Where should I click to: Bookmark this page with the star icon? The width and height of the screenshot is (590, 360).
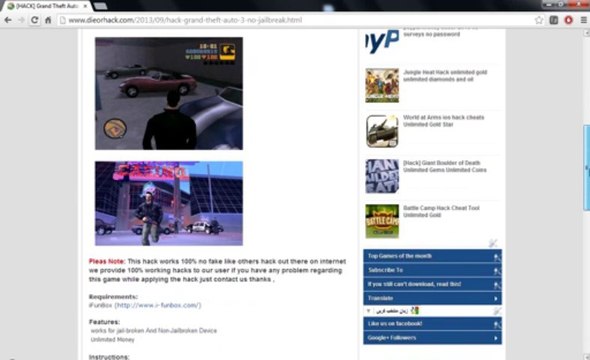pyautogui.click(x=539, y=20)
